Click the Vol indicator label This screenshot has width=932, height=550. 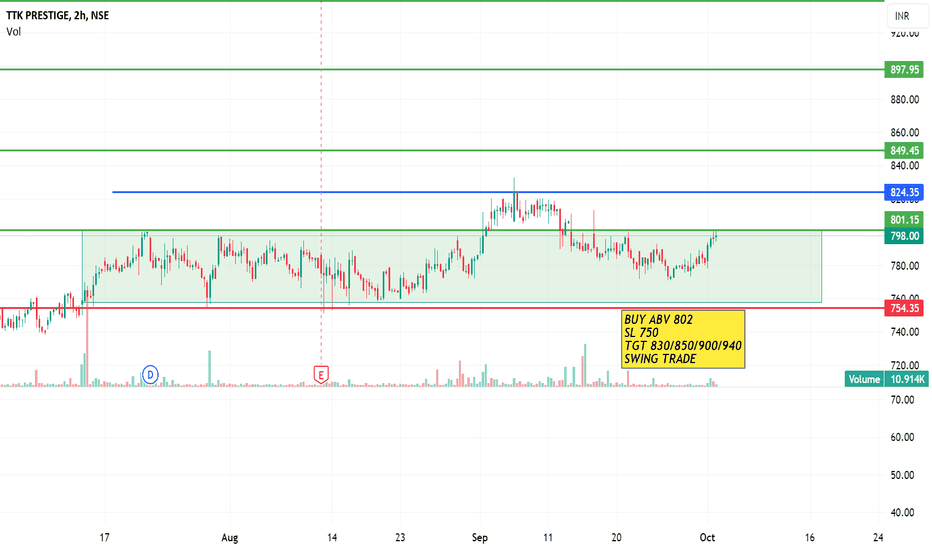(14, 32)
